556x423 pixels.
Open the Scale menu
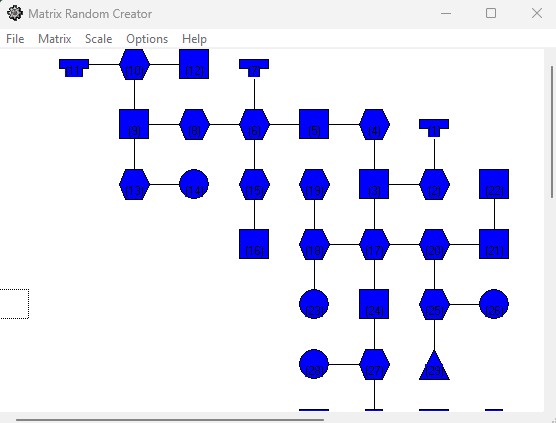tap(99, 39)
